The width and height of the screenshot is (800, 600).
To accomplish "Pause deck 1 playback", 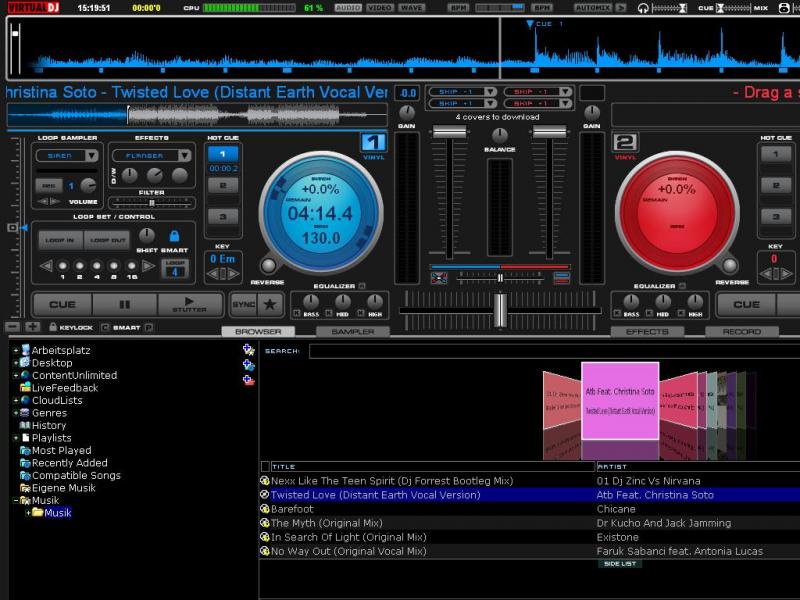I will tap(125, 304).
